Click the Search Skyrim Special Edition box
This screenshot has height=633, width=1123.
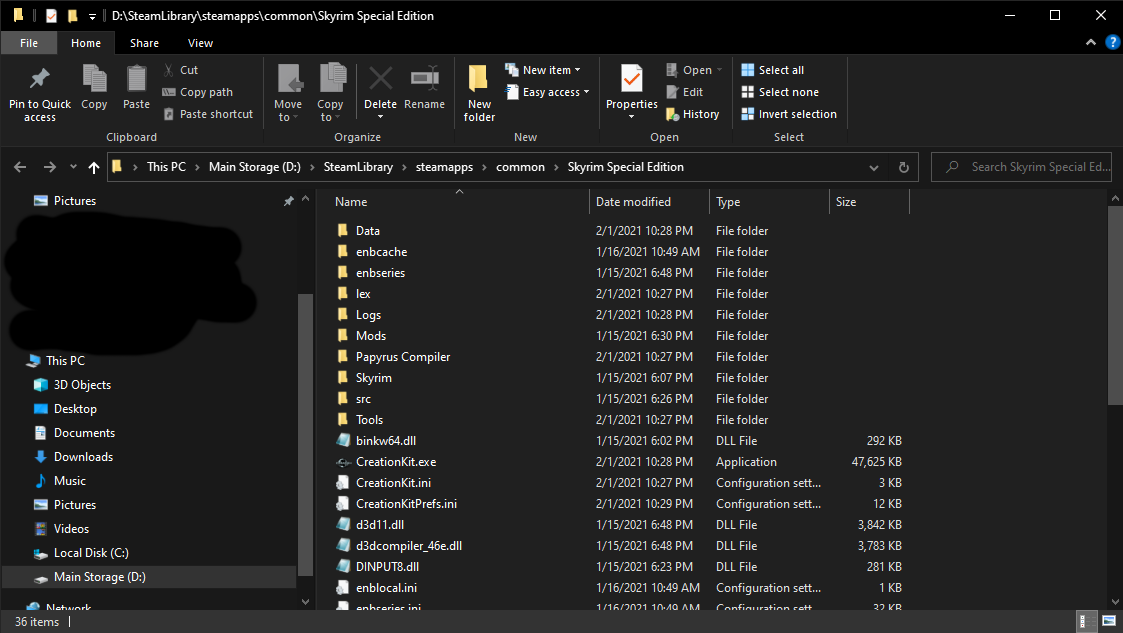pyautogui.click(x=1021, y=167)
